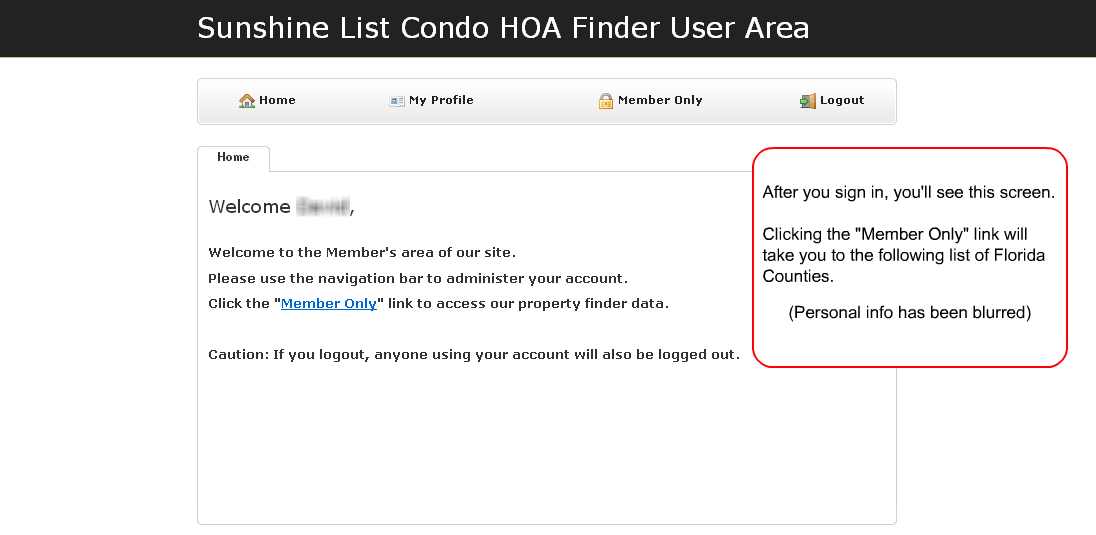The width and height of the screenshot is (1096, 535).
Task: Follow the blue underlined "Member Only" hyperlink
Action: [329, 304]
